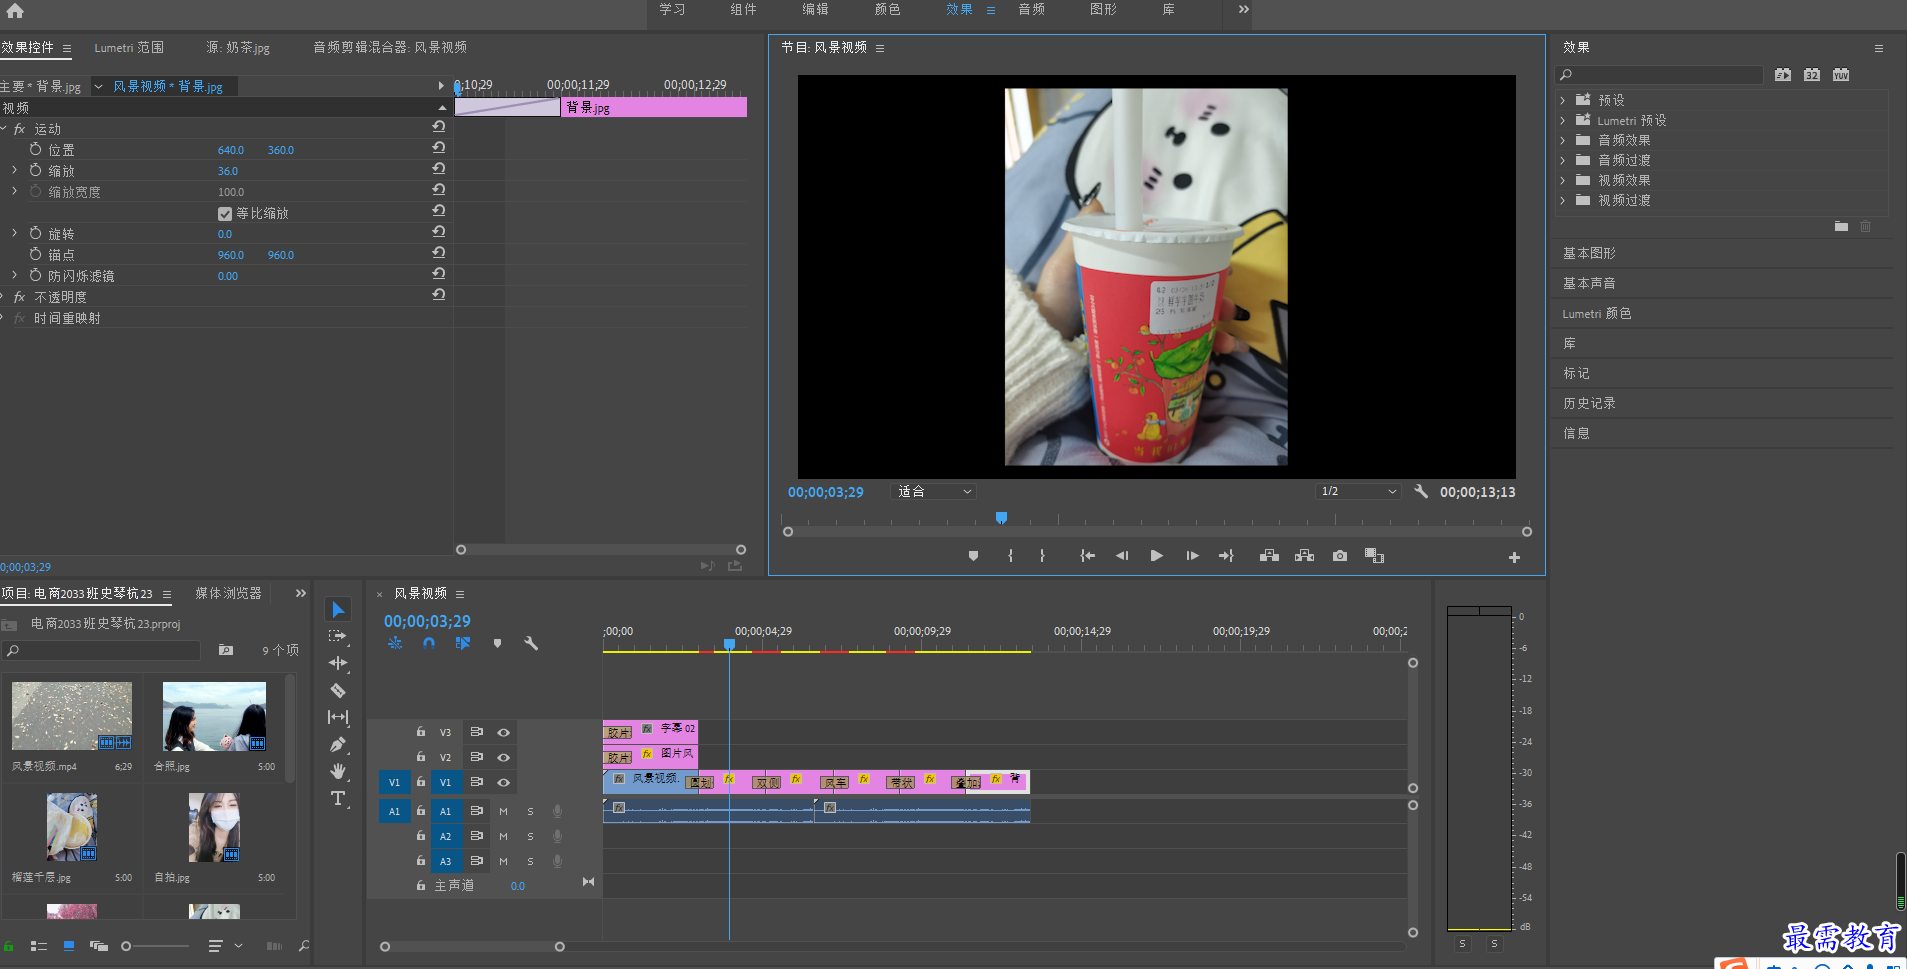Select the Hand tool
The image size is (1907, 969).
point(338,771)
